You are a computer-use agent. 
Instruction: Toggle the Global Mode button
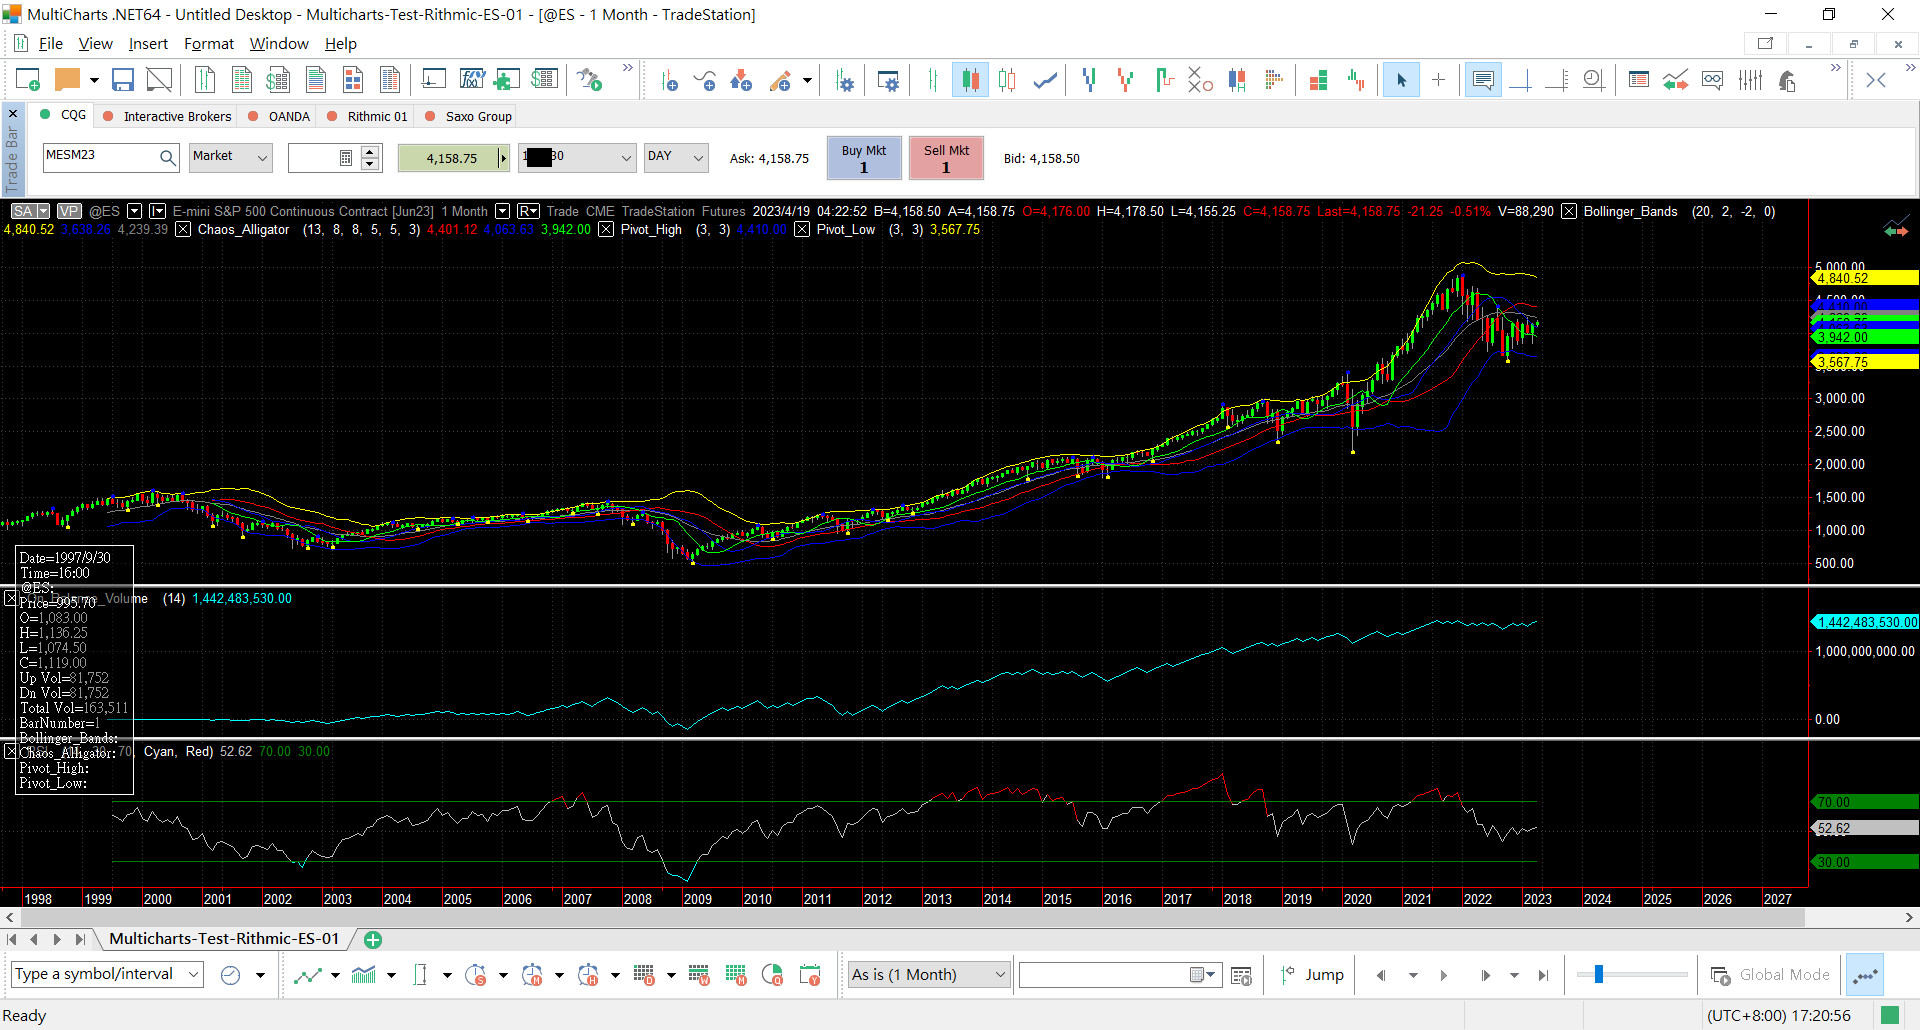click(x=1771, y=975)
